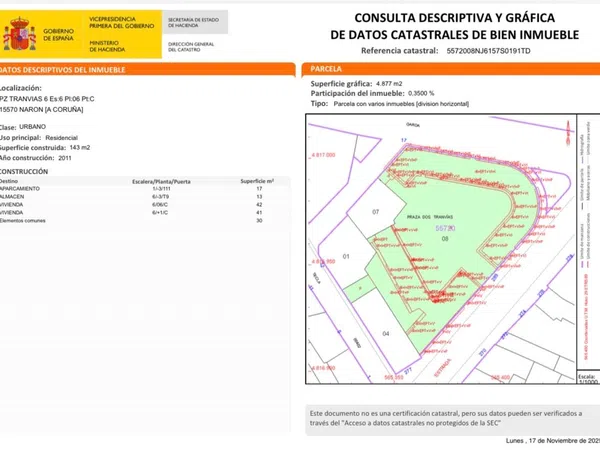Select the Elementos comunes row label
The height and width of the screenshot is (450, 600).
(23, 221)
